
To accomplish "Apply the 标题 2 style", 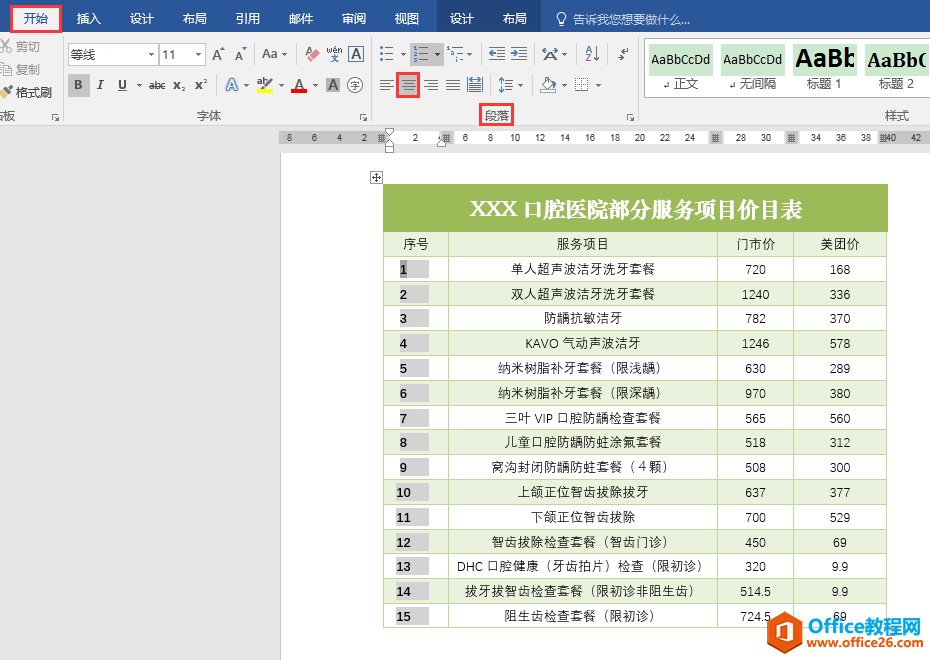I will coord(896,68).
